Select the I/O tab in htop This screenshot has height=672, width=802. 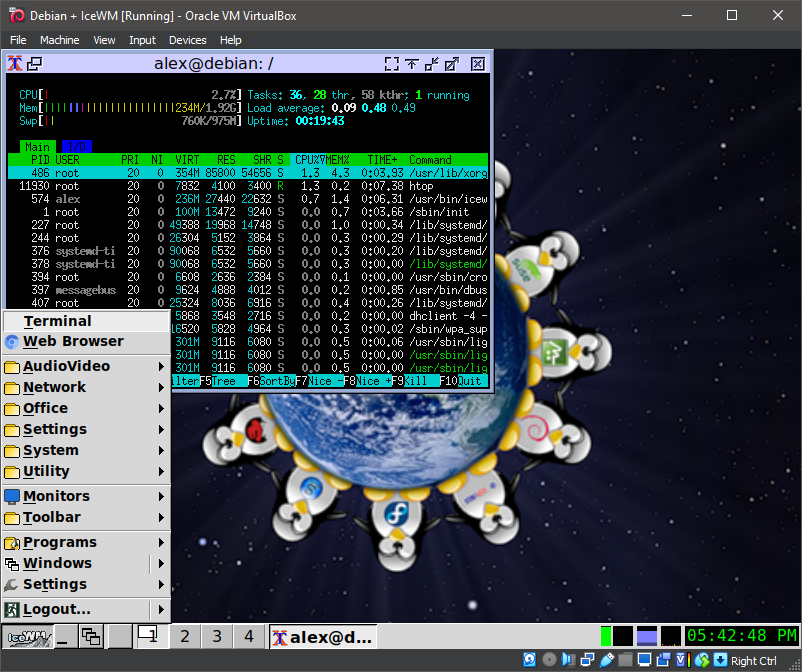[76, 146]
